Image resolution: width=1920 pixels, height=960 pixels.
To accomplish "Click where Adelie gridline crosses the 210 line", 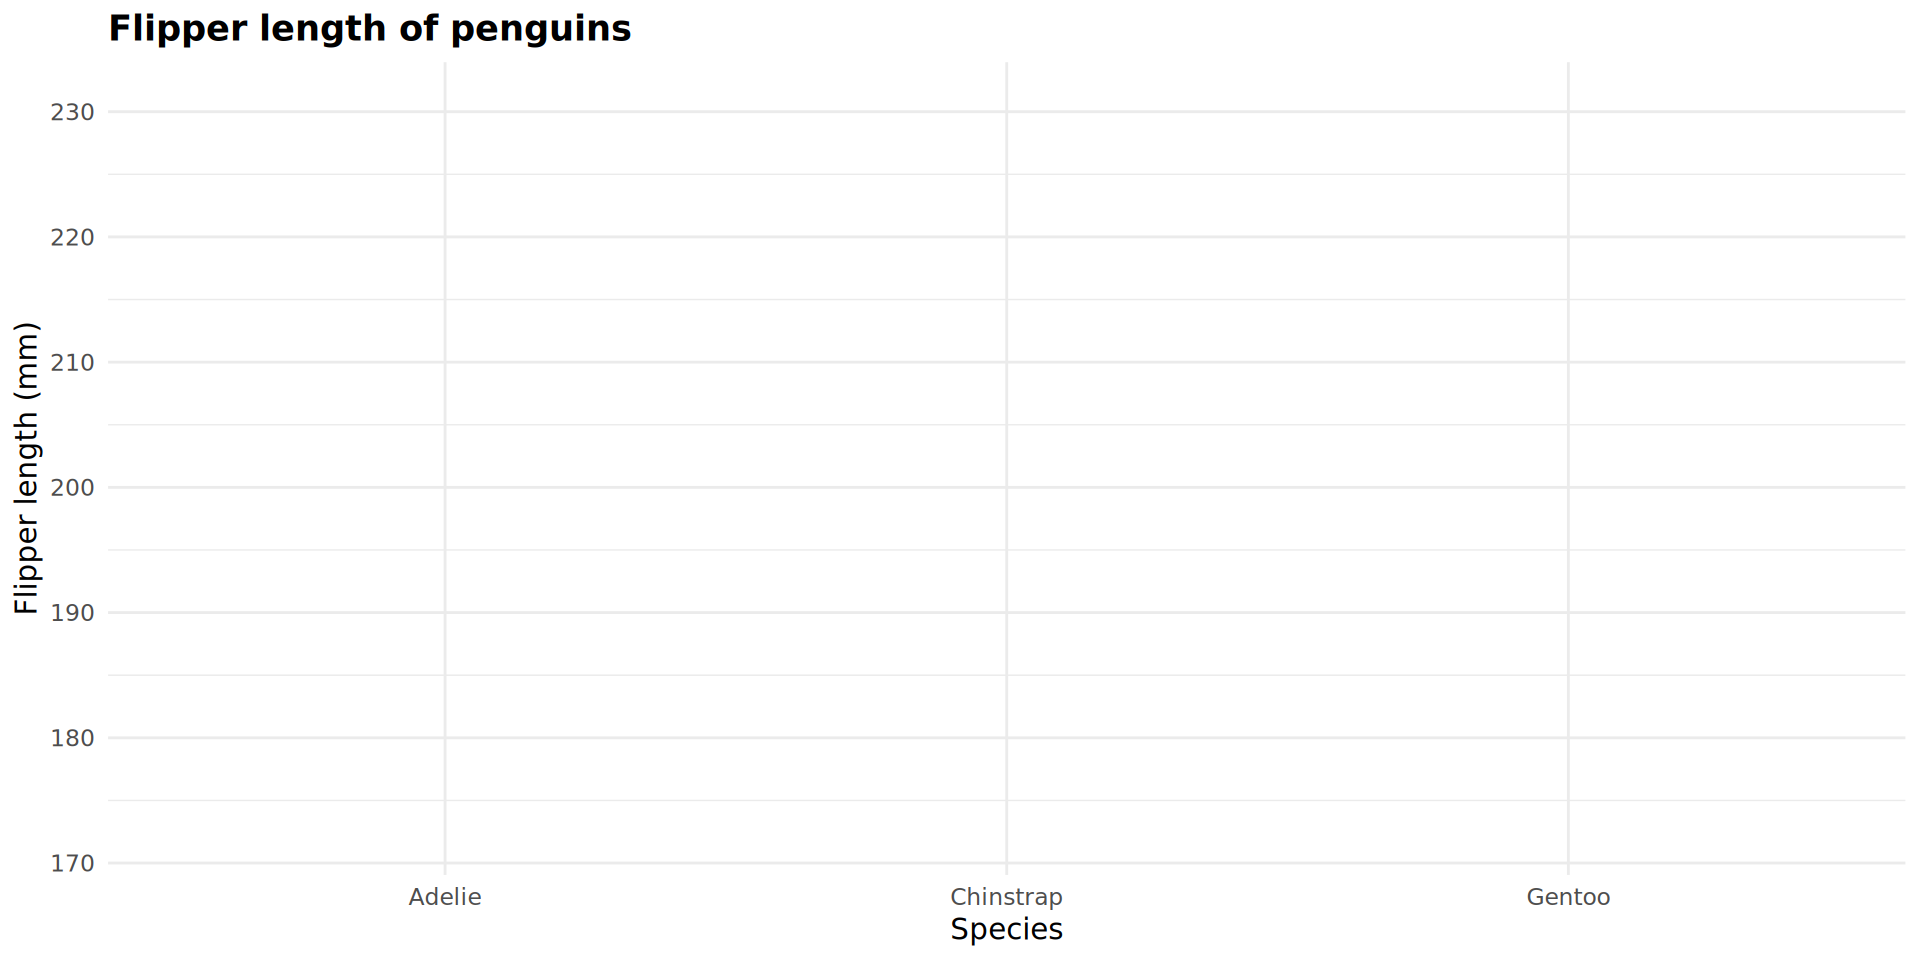I will [x=445, y=362].
